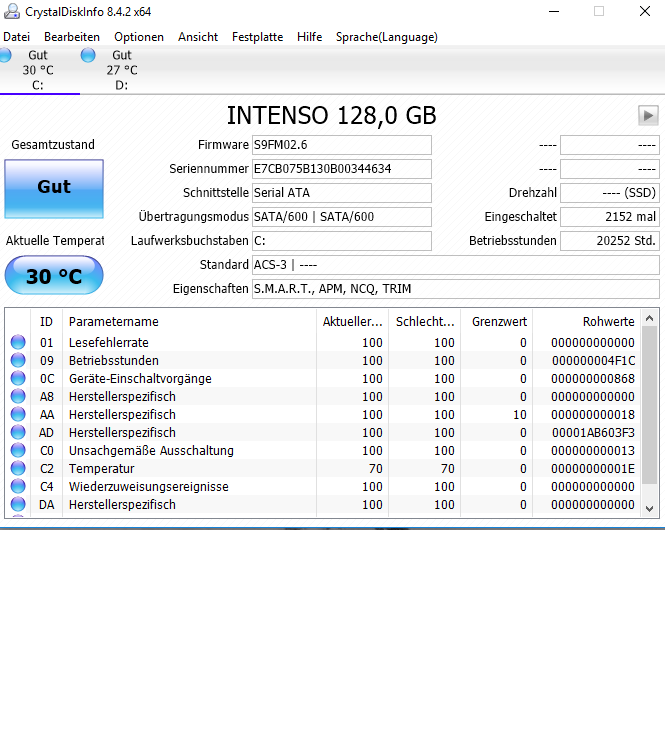665x745 pixels.
Task: Select the Unsachgemäße Ausschaltung row text
Action: pos(151,450)
